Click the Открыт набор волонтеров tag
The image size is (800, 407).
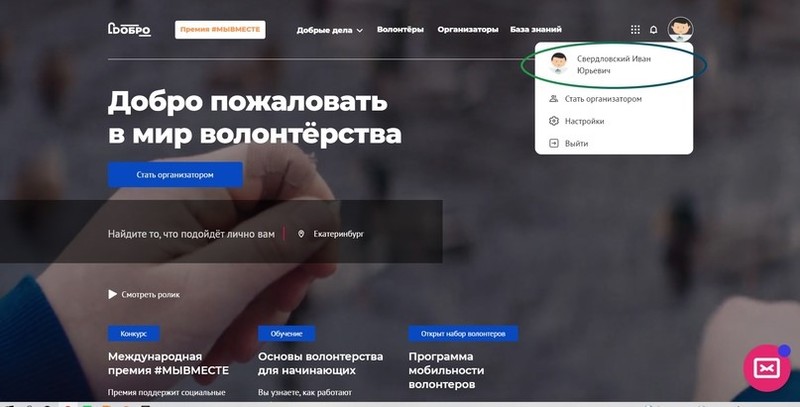pos(463,334)
